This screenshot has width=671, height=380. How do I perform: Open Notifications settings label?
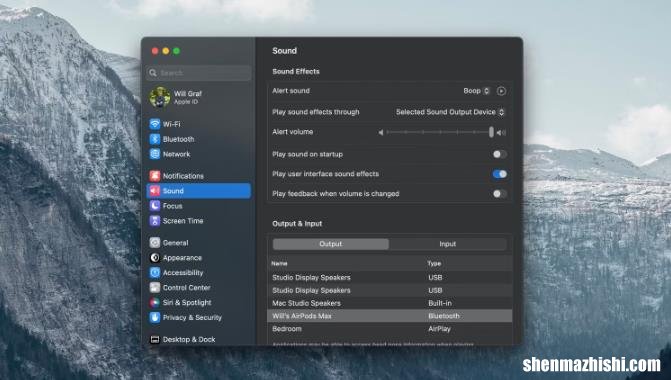183,176
